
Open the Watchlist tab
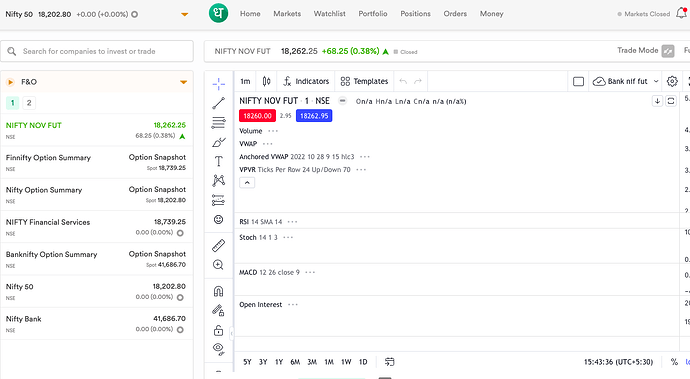[329, 14]
